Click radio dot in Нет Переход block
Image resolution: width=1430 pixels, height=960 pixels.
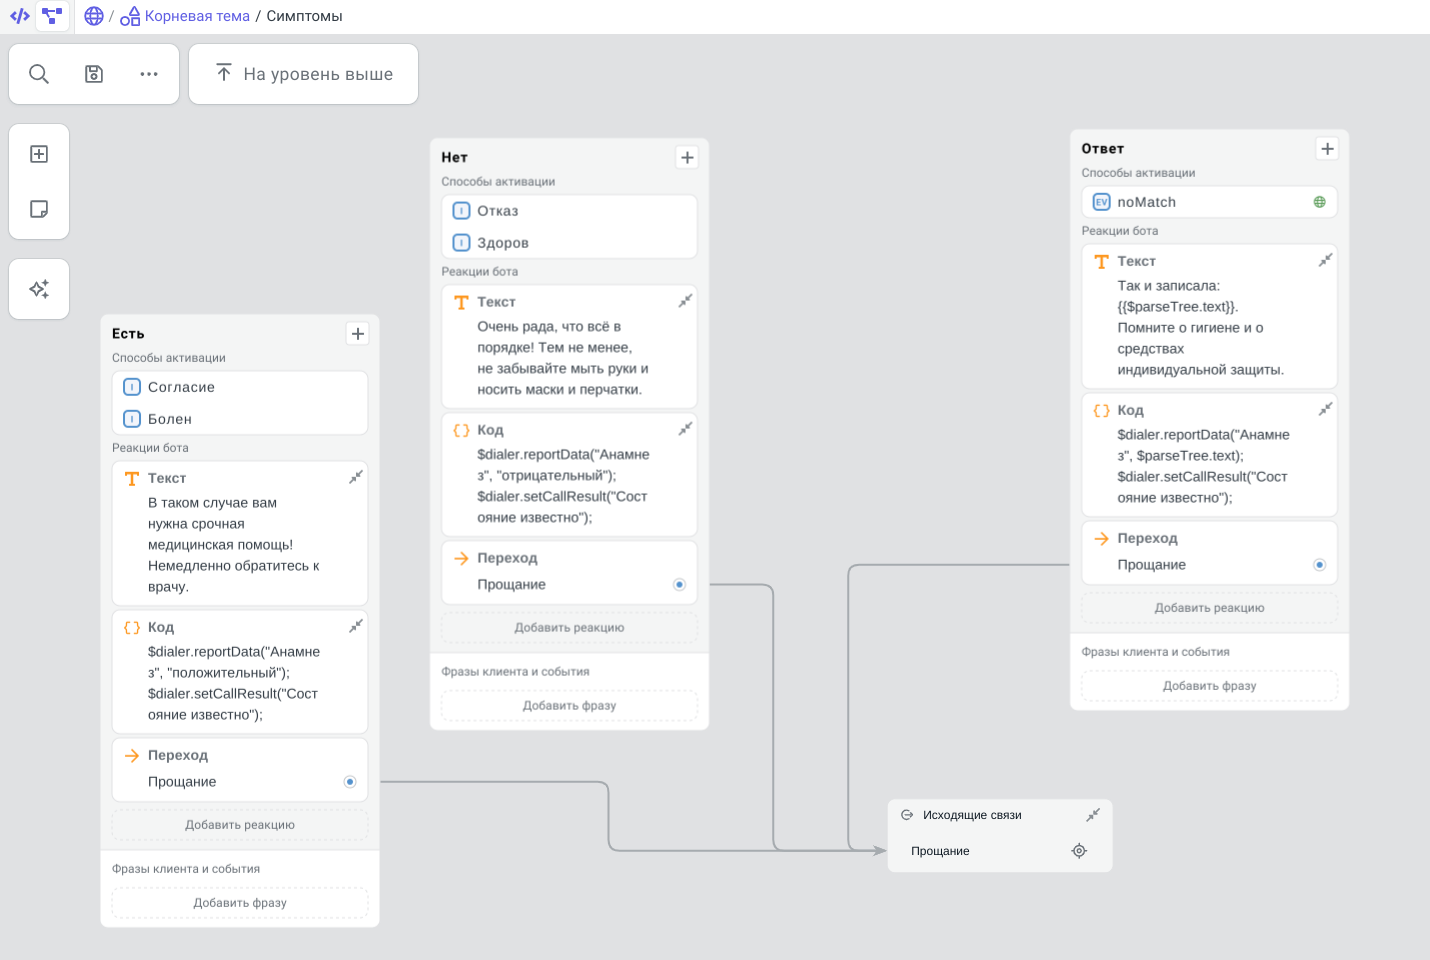coord(679,585)
